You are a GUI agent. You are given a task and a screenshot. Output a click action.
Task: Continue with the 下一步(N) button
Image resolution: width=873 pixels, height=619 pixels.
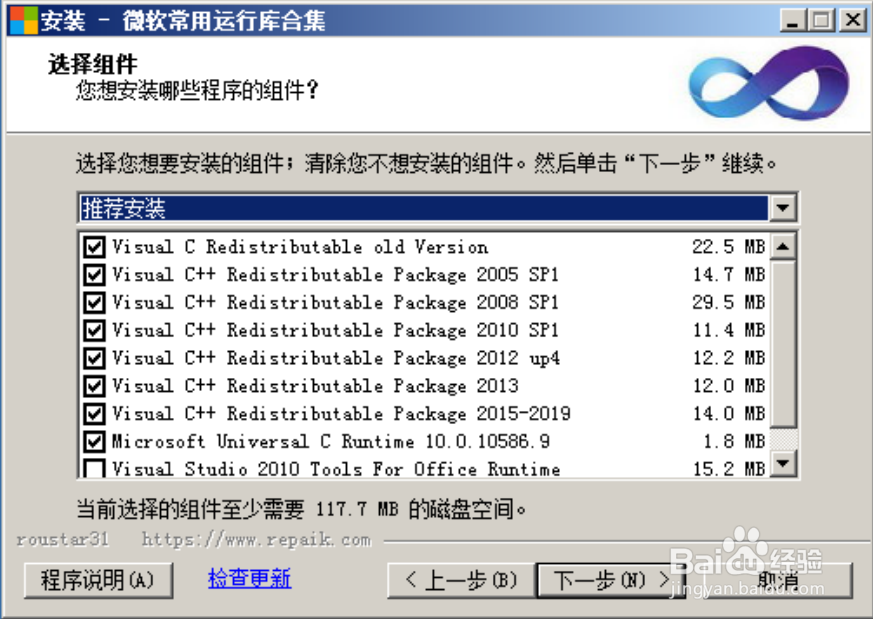point(611,580)
